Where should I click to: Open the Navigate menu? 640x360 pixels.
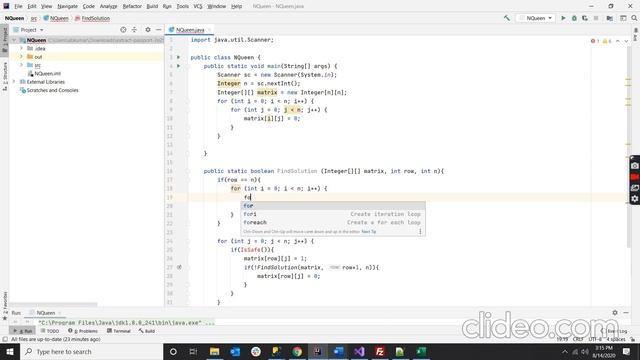[x=67, y=6]
